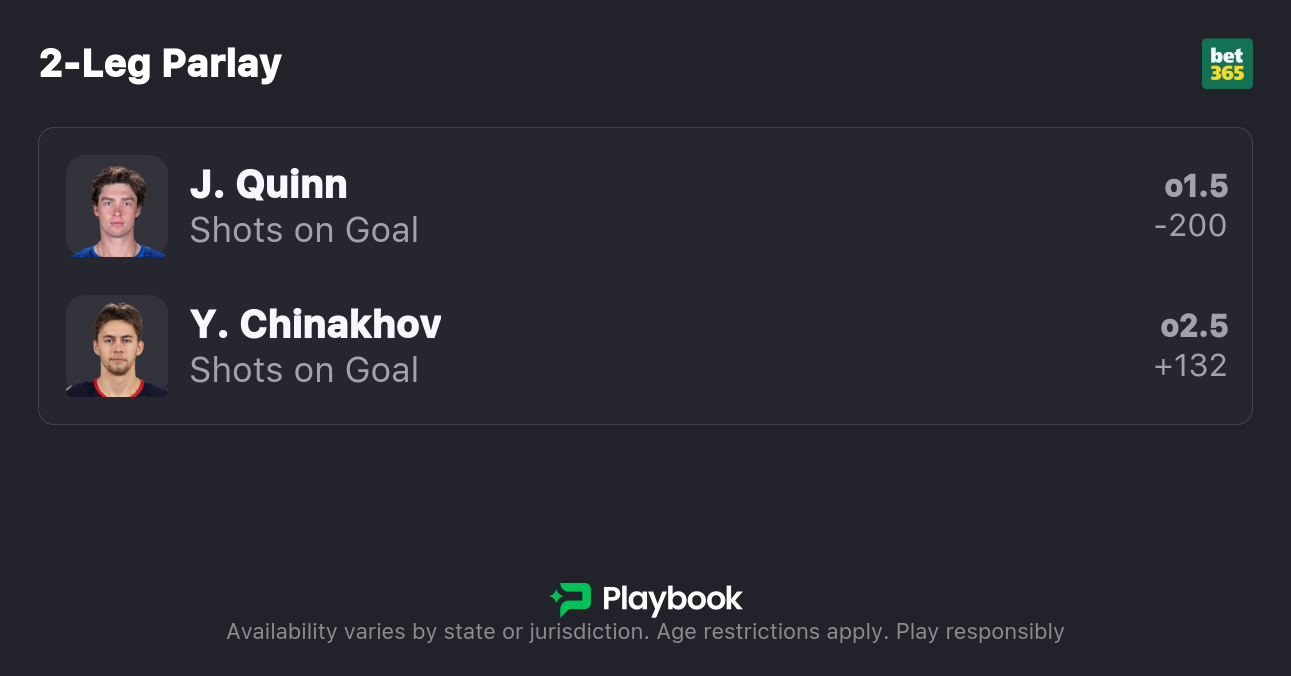Click the small sparkle star beside the Playbook logo
This screenshot has height=676, width=1291.
pos(555,599)
